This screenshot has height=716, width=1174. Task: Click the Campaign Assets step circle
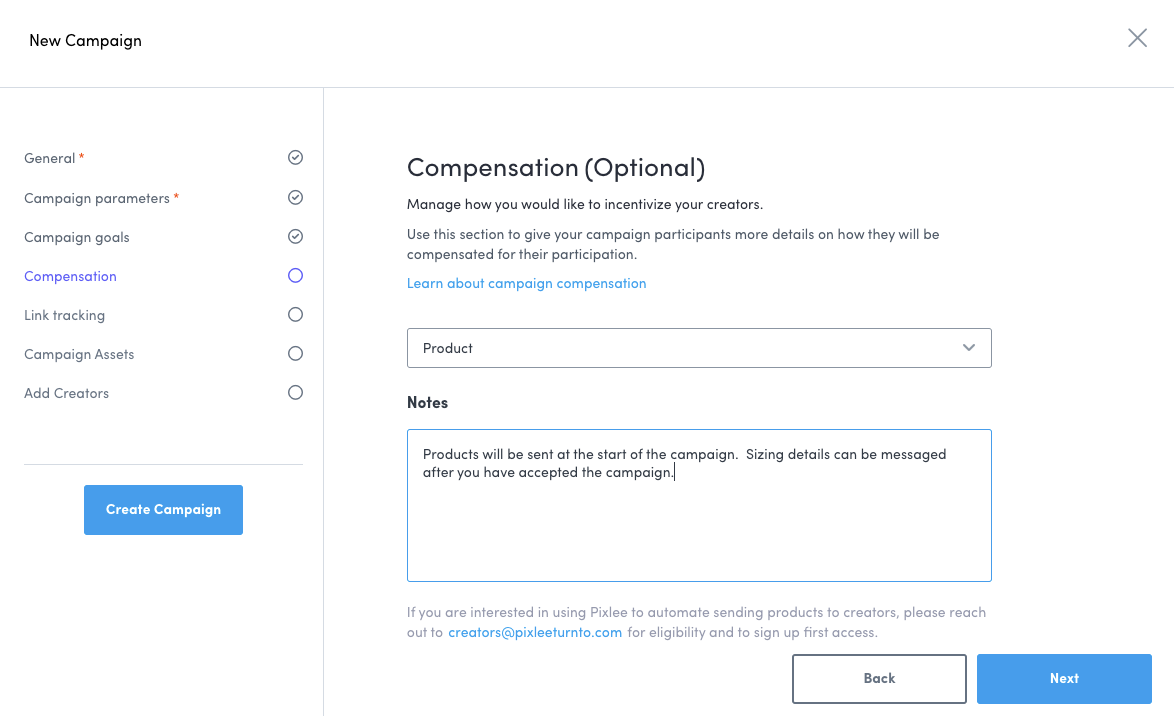[295, 354]
